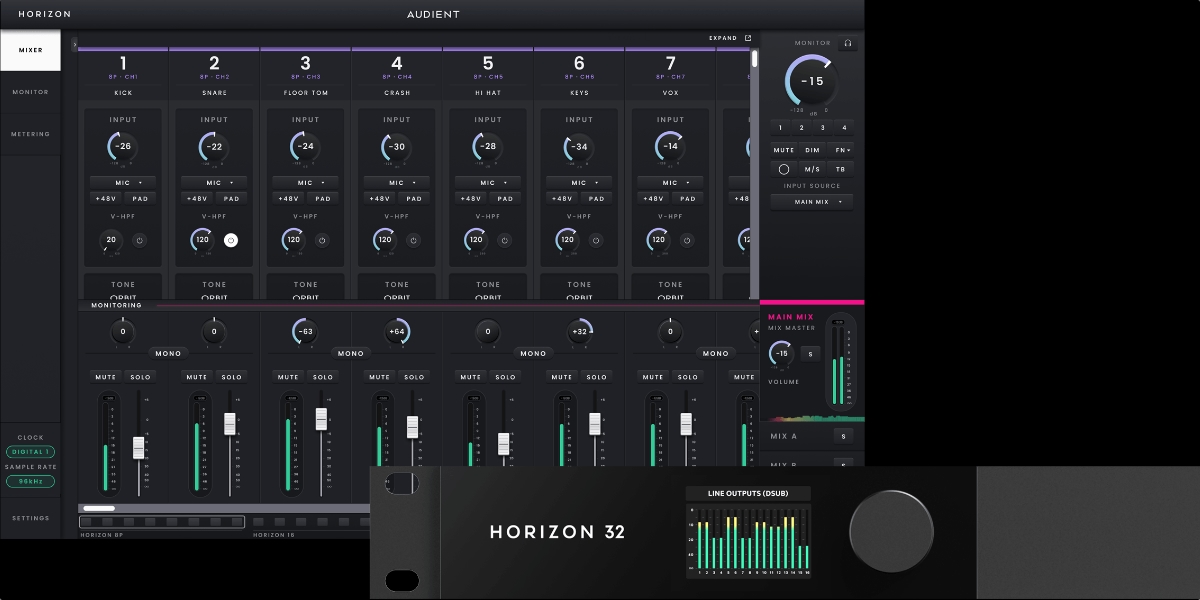Switch to the MONITOR tab in sidebar

[30, 92]
